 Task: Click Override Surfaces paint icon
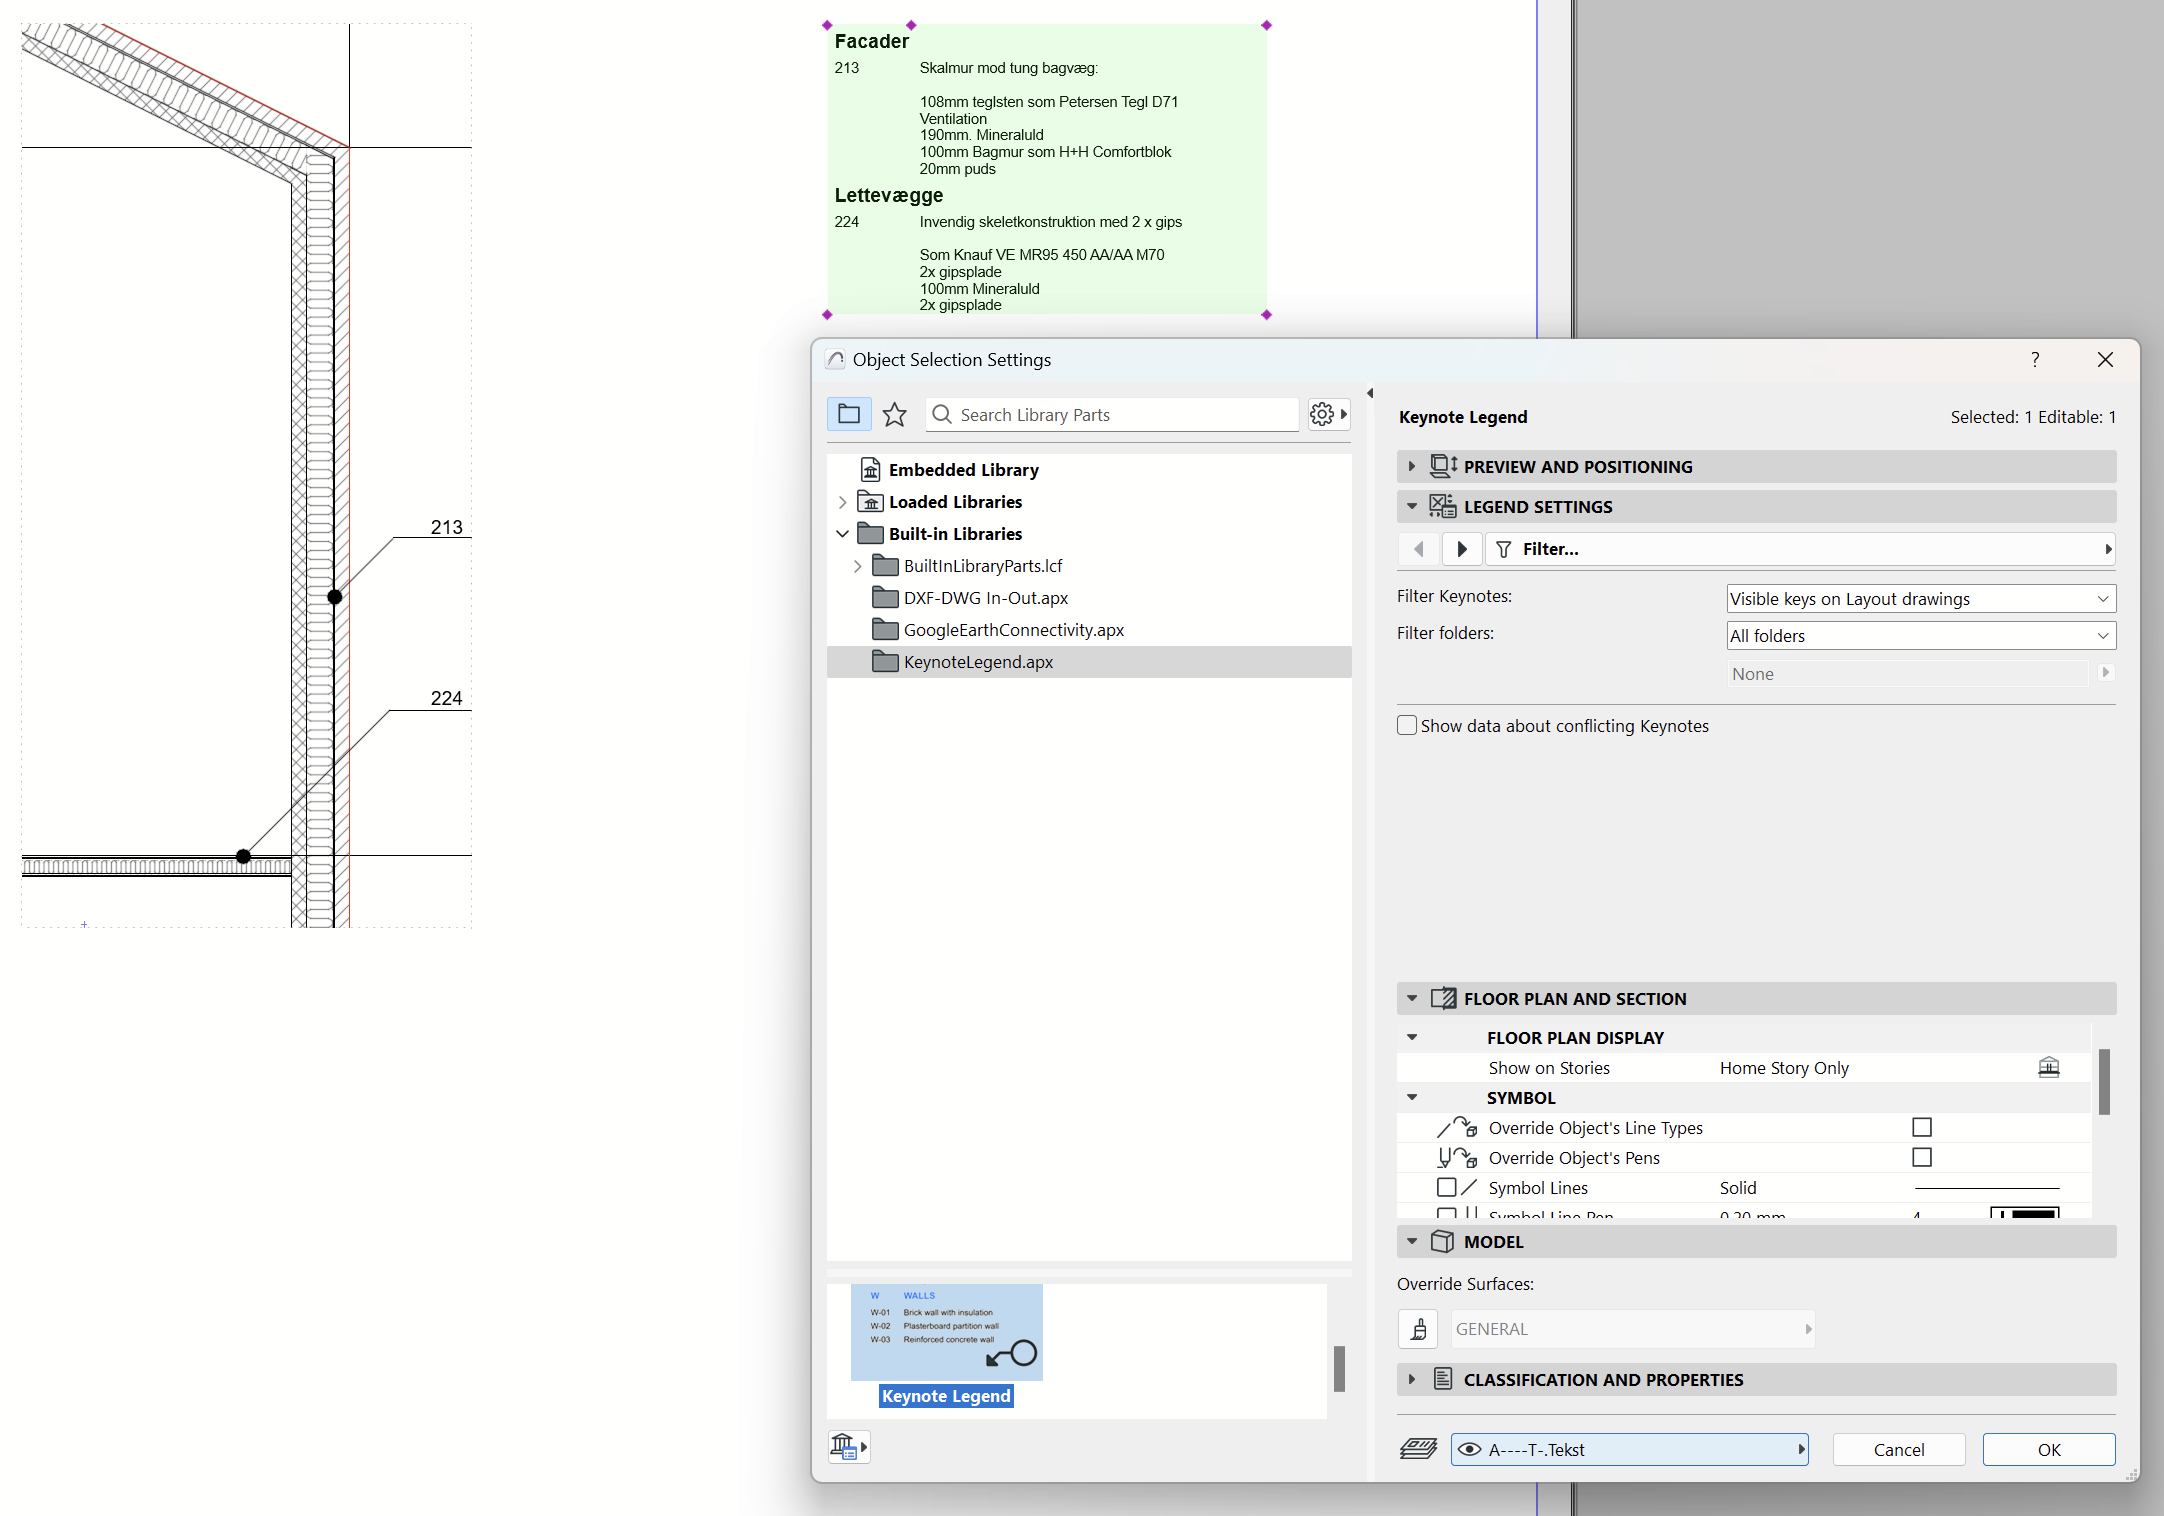pyautogui.click(x=1418, y=1329)
